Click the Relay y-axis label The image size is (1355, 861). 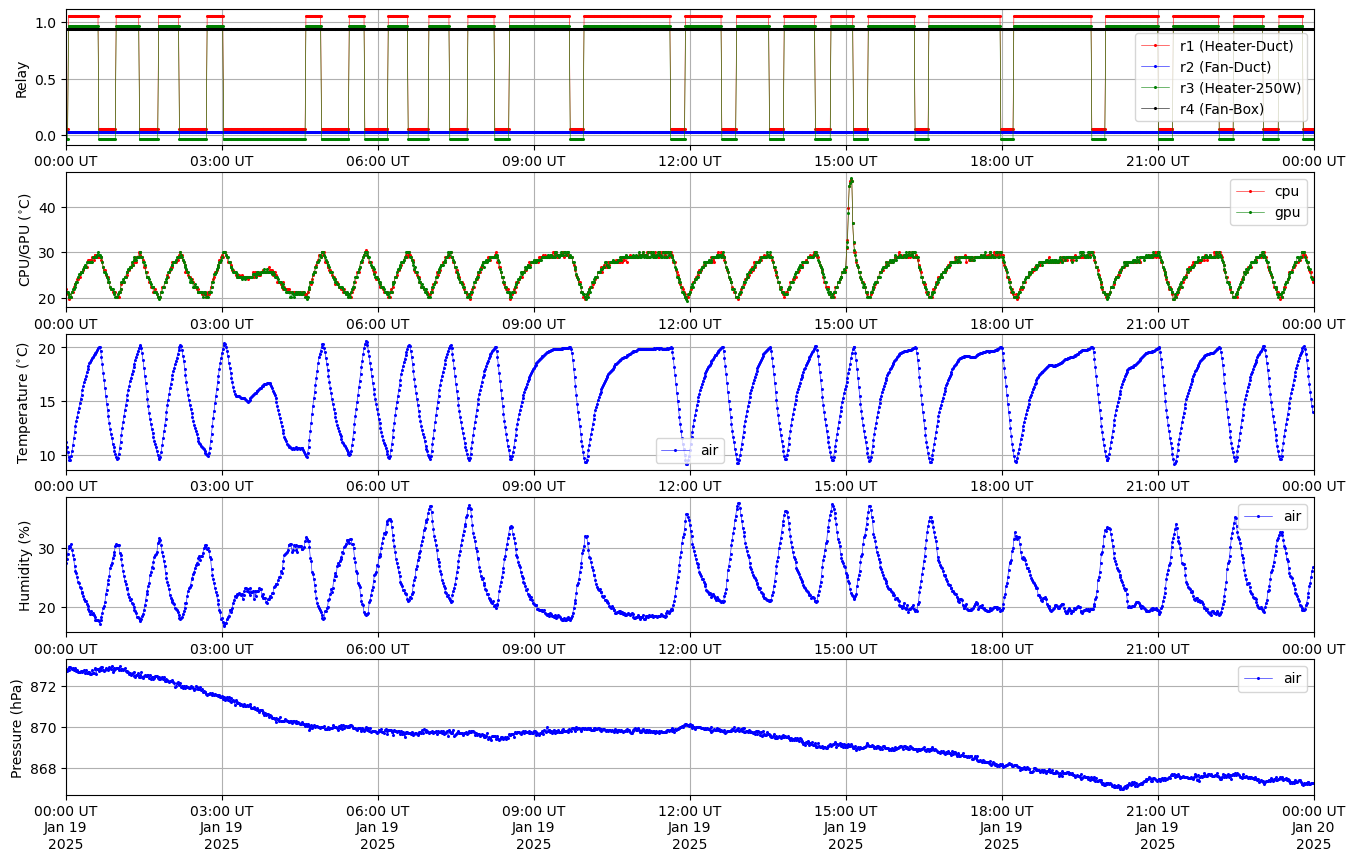pyautogui.click(x=21, y=78)
